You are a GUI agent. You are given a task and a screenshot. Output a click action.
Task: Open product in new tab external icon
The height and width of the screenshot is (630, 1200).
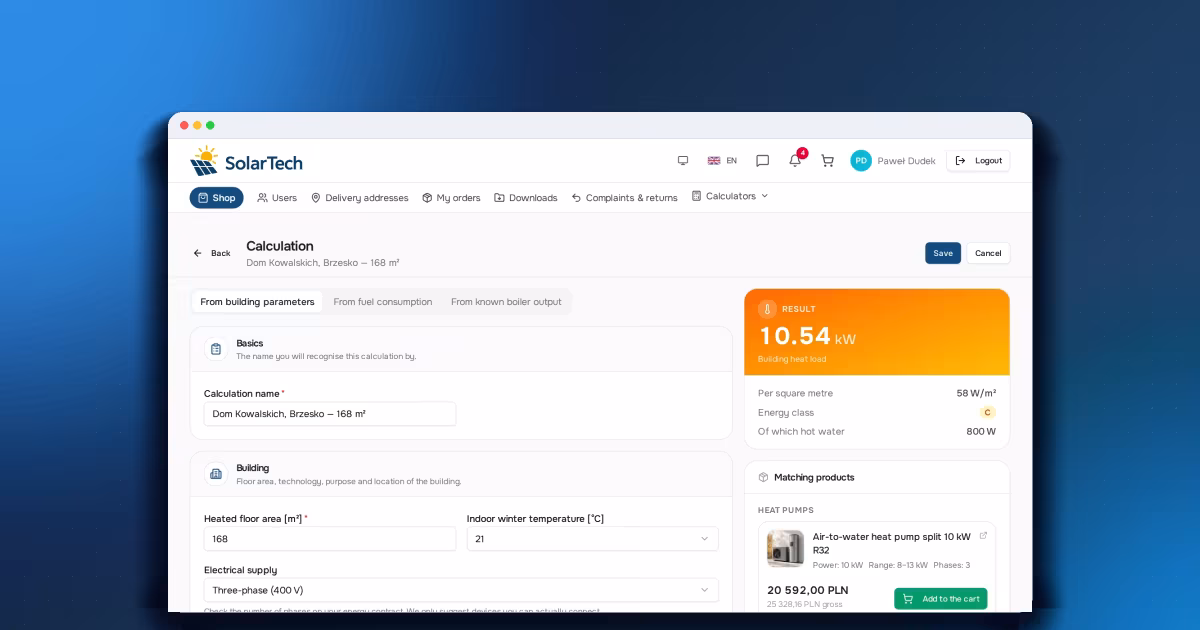click(983, 536)
